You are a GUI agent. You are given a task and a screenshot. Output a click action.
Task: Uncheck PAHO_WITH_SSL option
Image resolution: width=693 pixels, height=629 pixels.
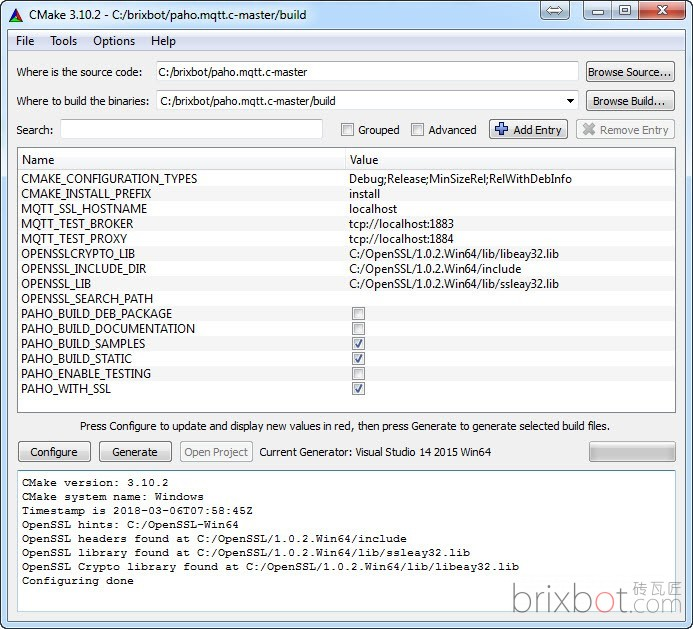pos(358,389)
